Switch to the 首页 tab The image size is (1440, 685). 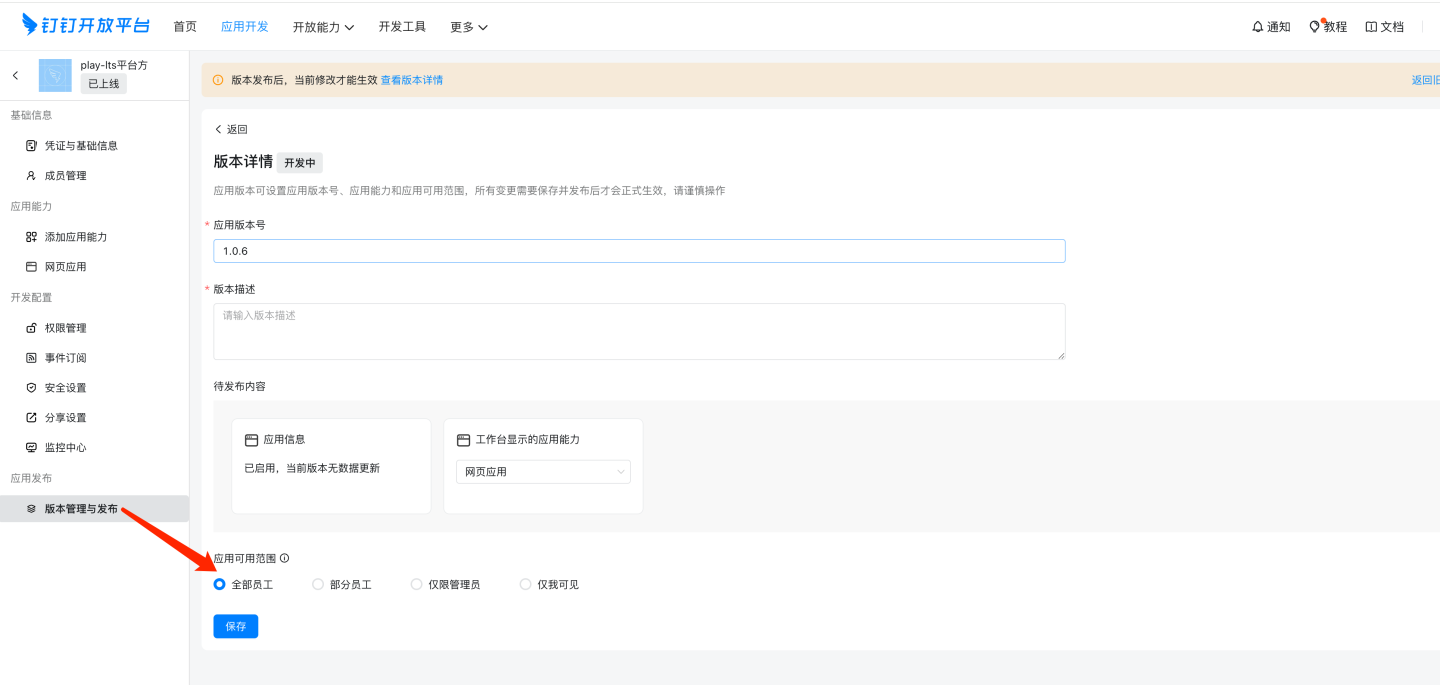(185, 27)
